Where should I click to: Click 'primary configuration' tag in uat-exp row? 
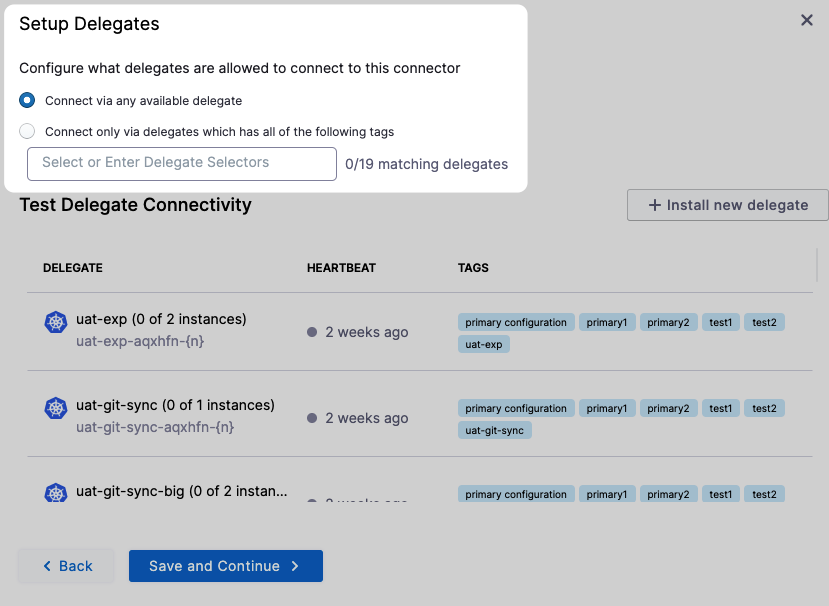click(x=516, y=322)
